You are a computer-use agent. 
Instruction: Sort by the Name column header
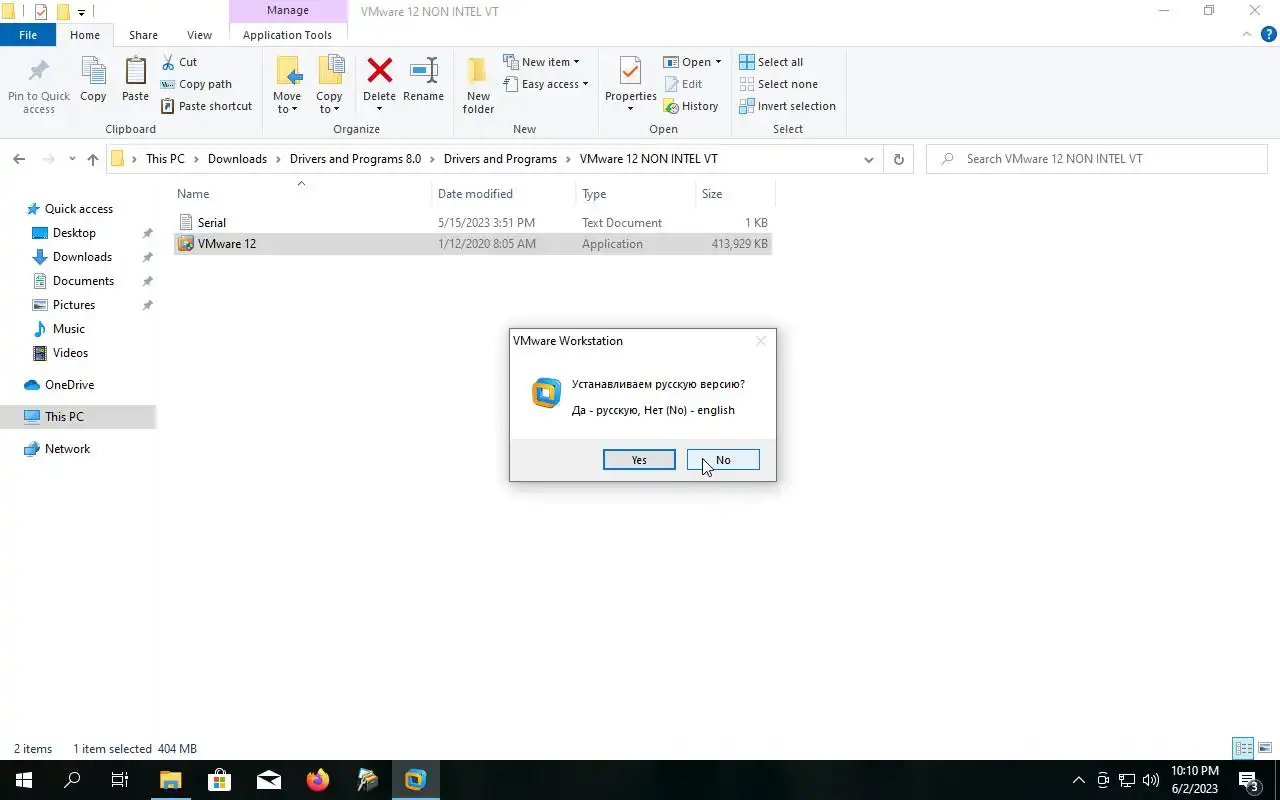(303, 194)
